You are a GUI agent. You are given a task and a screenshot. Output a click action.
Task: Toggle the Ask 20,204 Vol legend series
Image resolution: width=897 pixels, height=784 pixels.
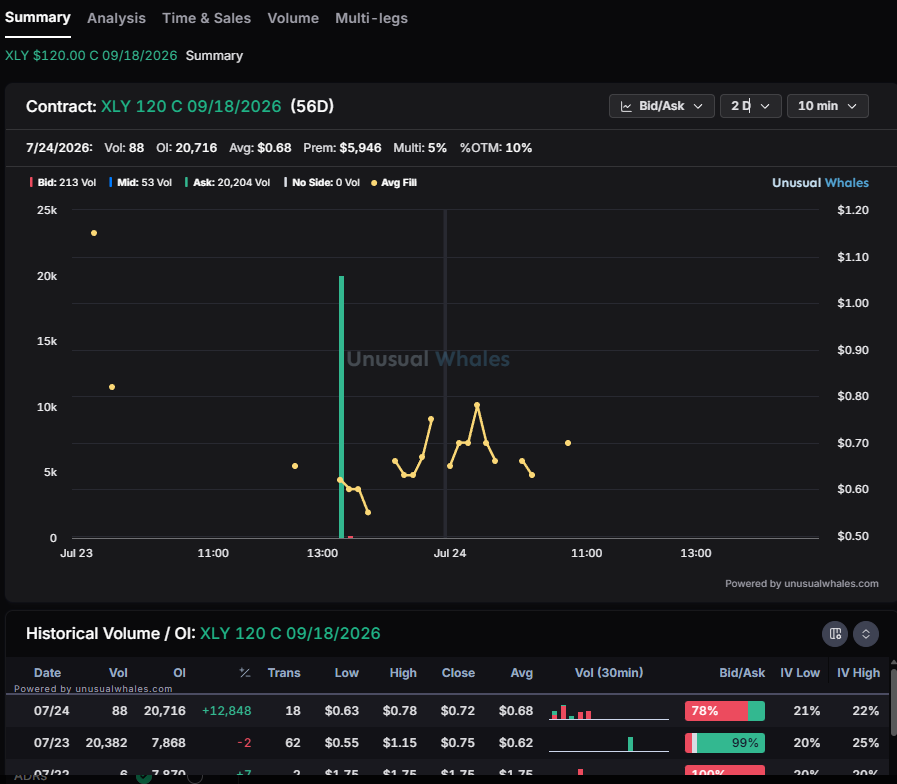228,183
